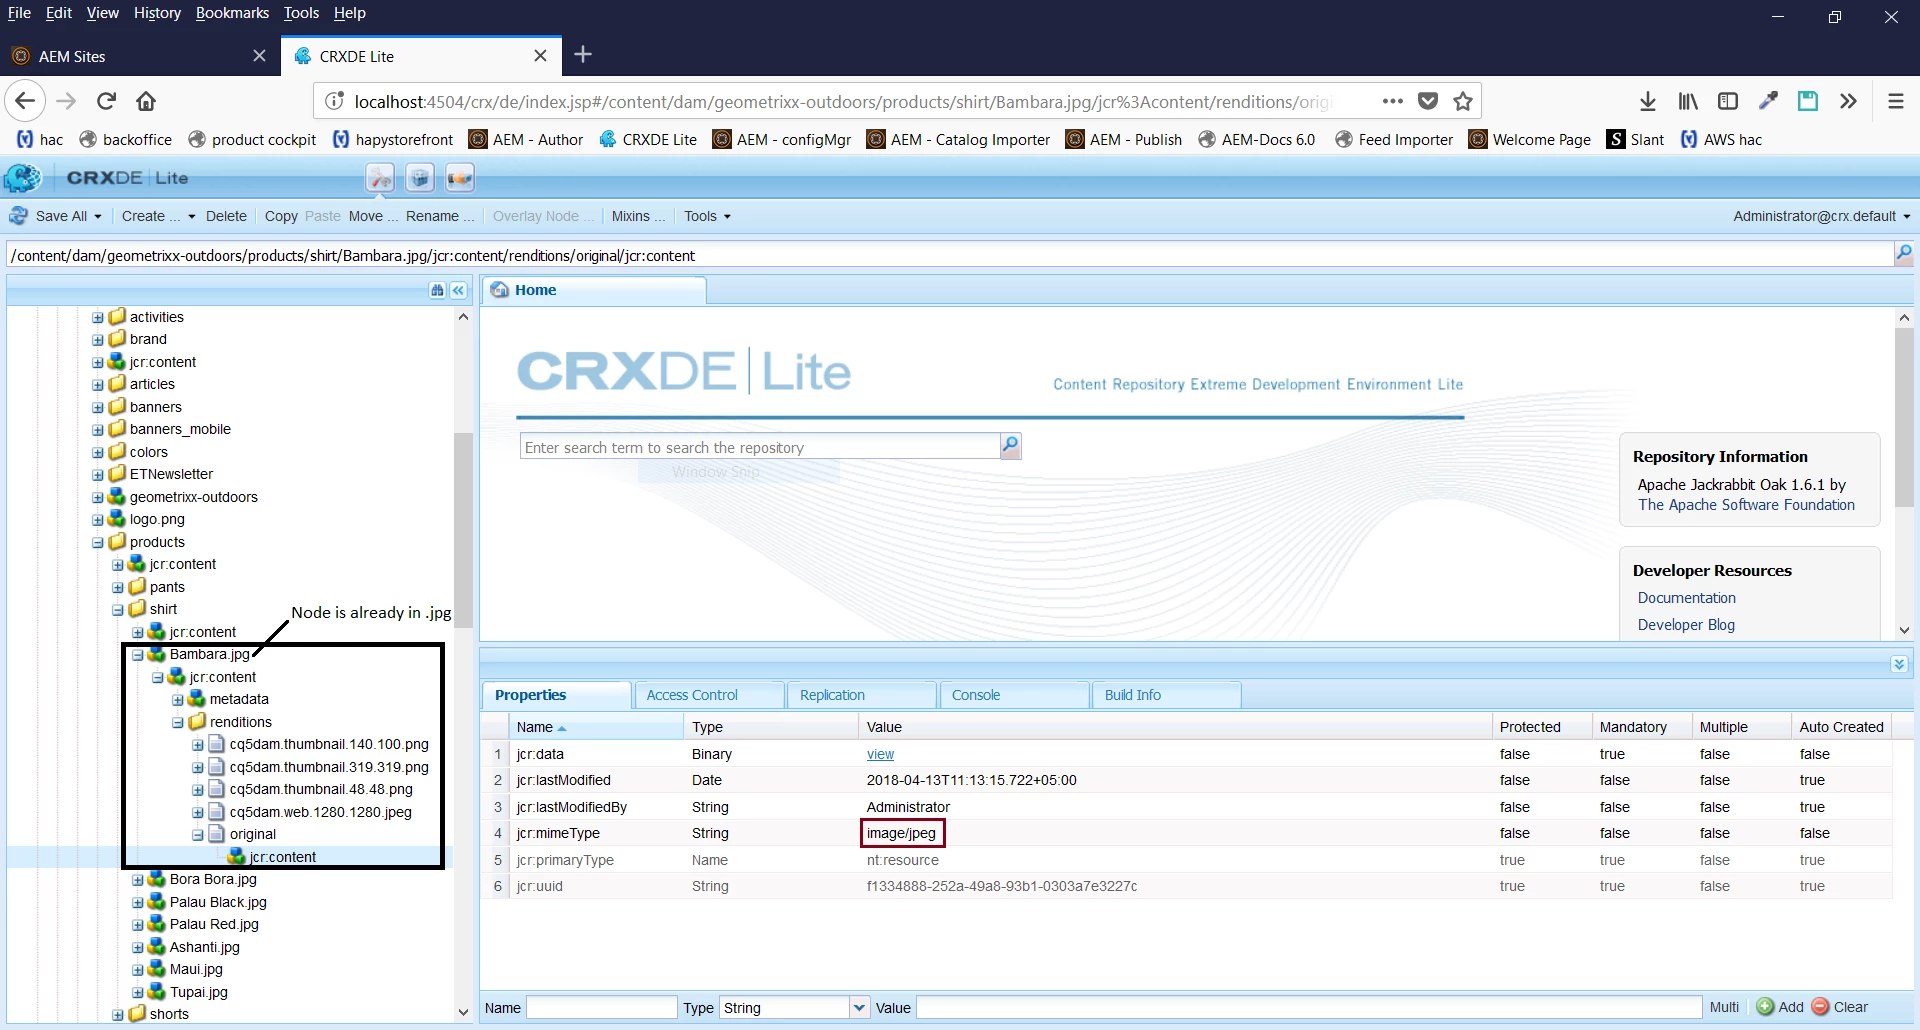Expand the metadata node

(x=178, y=700)
